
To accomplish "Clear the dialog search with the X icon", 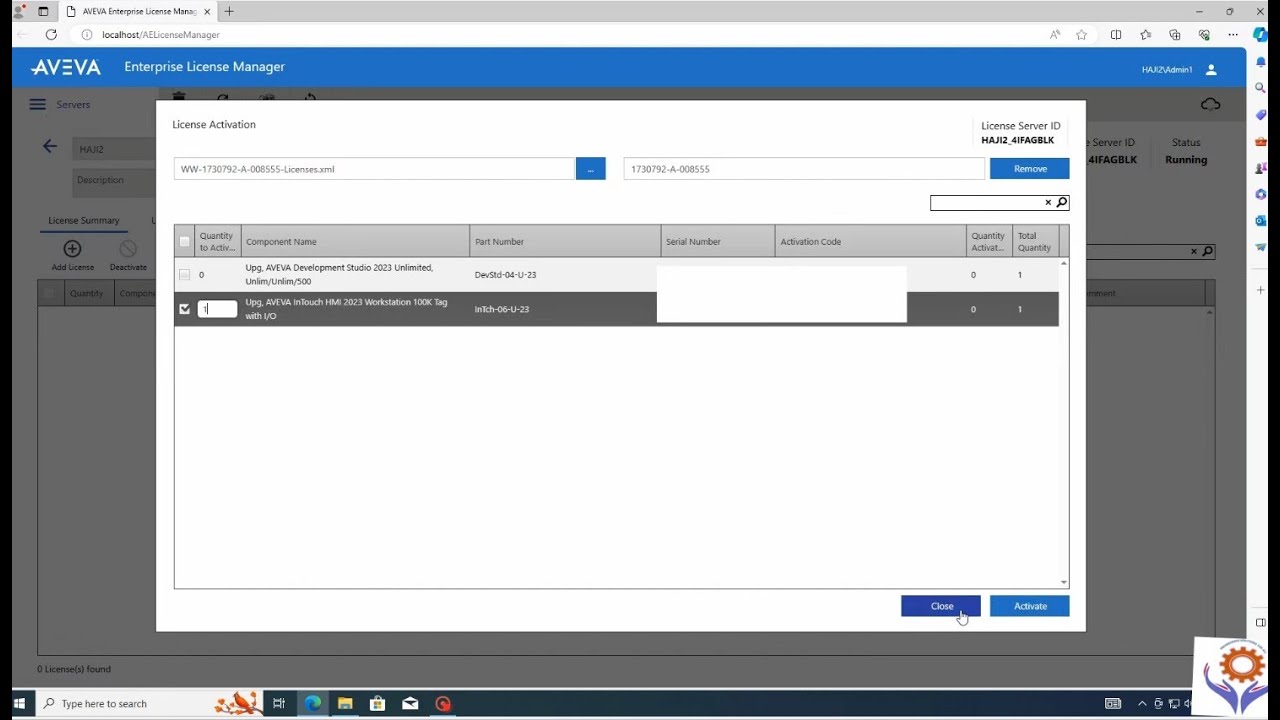I will click(x=1048, y=203).
